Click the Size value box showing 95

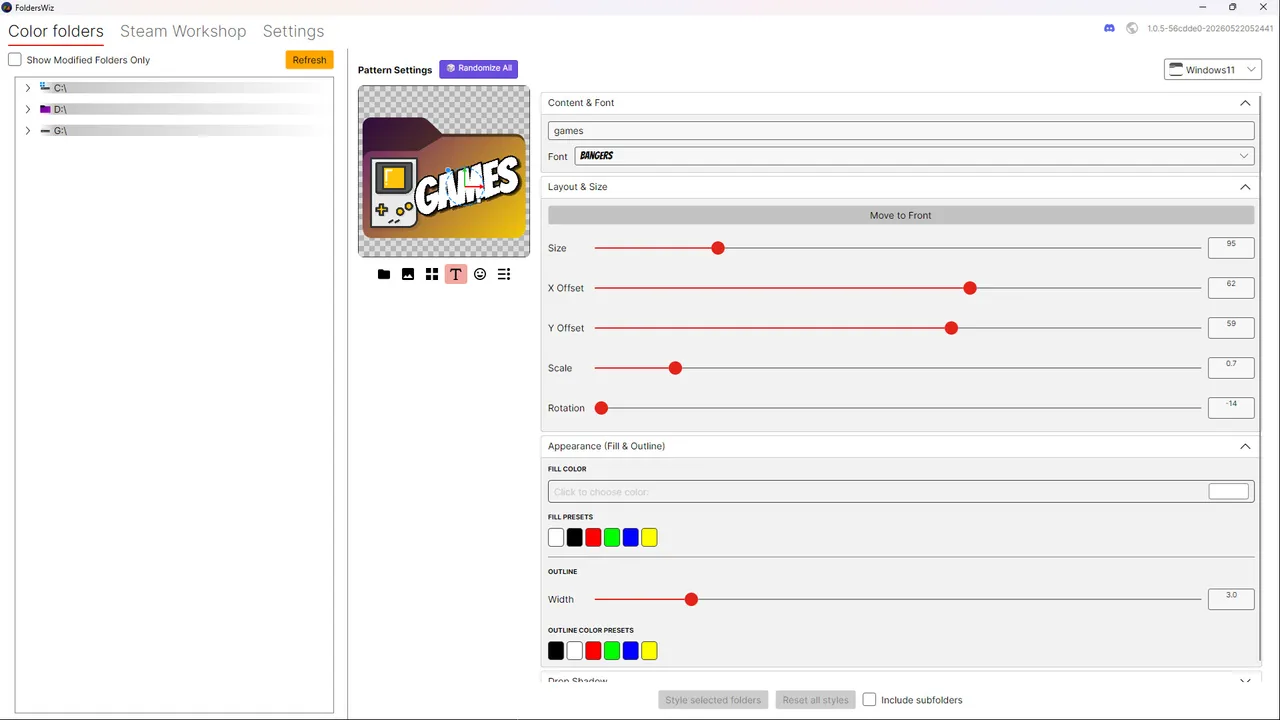click(1231, 248)
